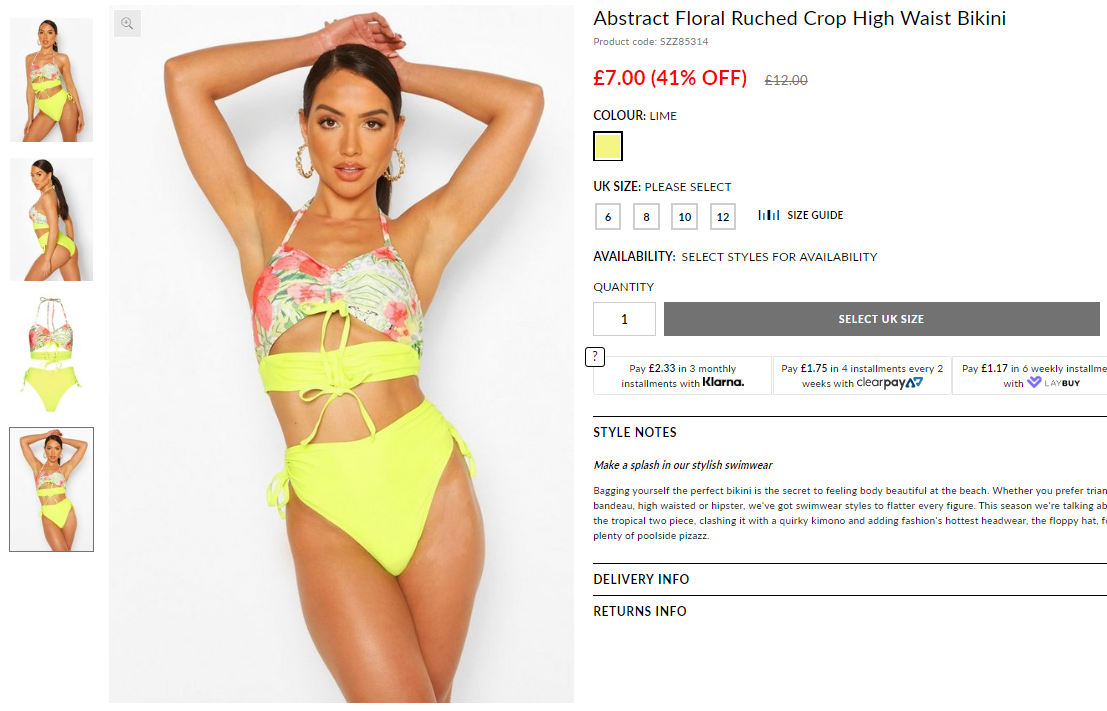Viewport: 1107px width, 711px height.
Task: Pick UK size 12
Action: coord(723,217)
